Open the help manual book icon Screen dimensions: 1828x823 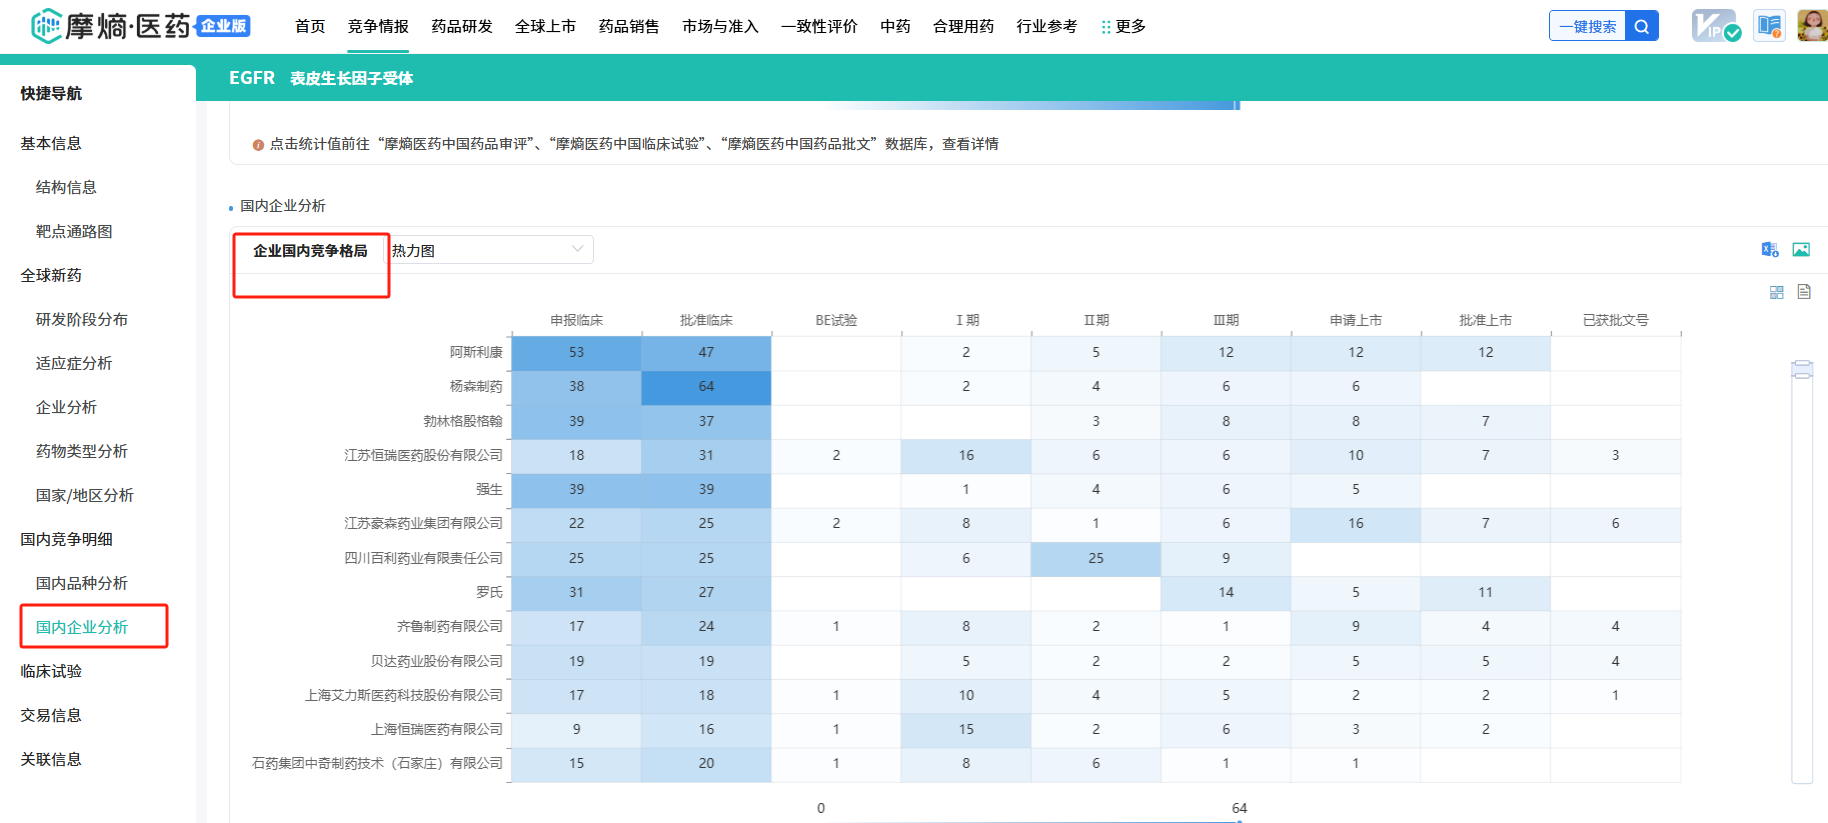pyautogui.click(x=1769, y=26)
